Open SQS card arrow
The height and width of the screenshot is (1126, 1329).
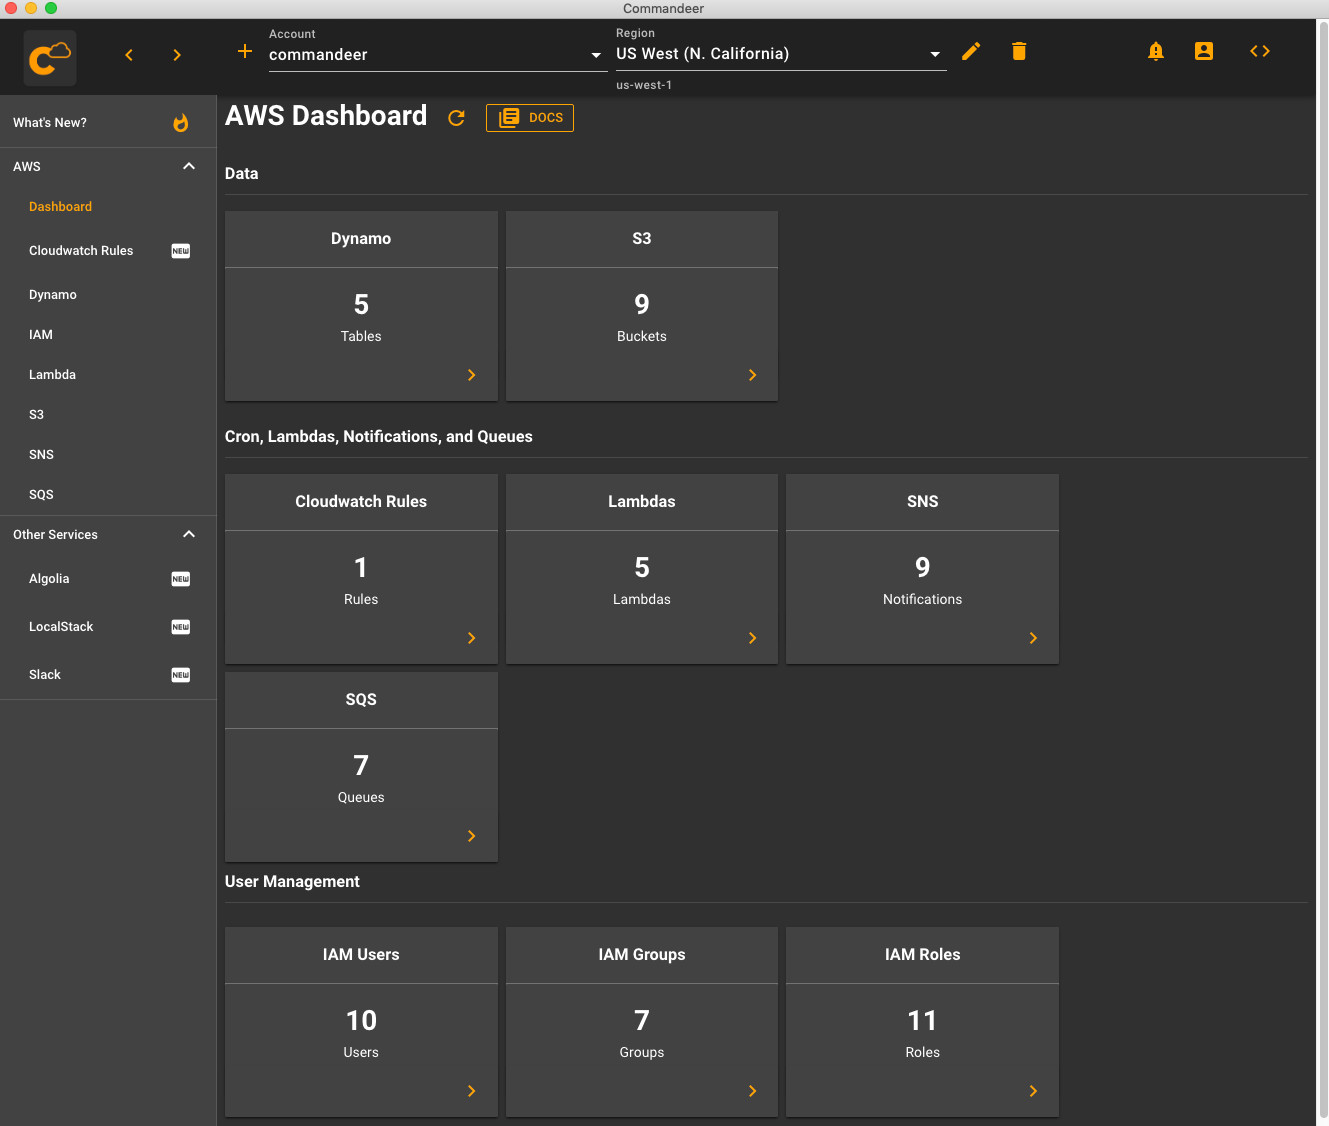[x=472, y=836]
